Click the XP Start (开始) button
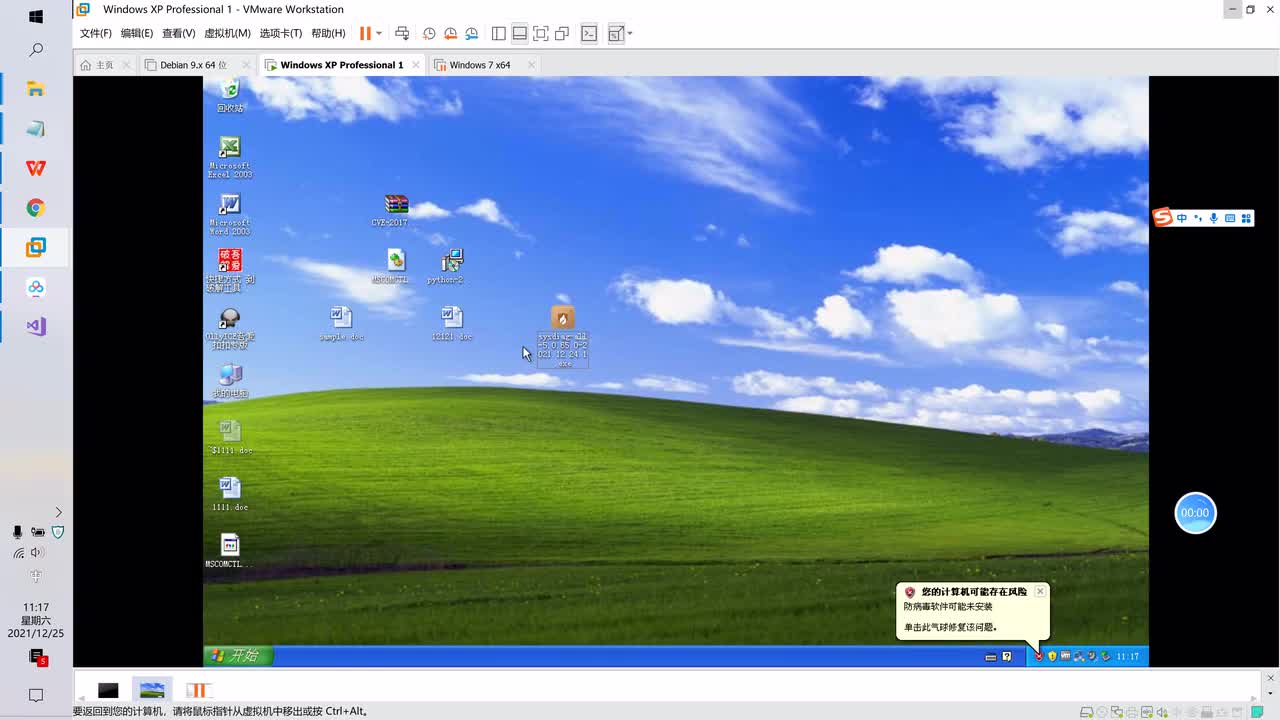The width and height of the screenshot is (1280, 720). pyautogui.click(x=238, y=656)
